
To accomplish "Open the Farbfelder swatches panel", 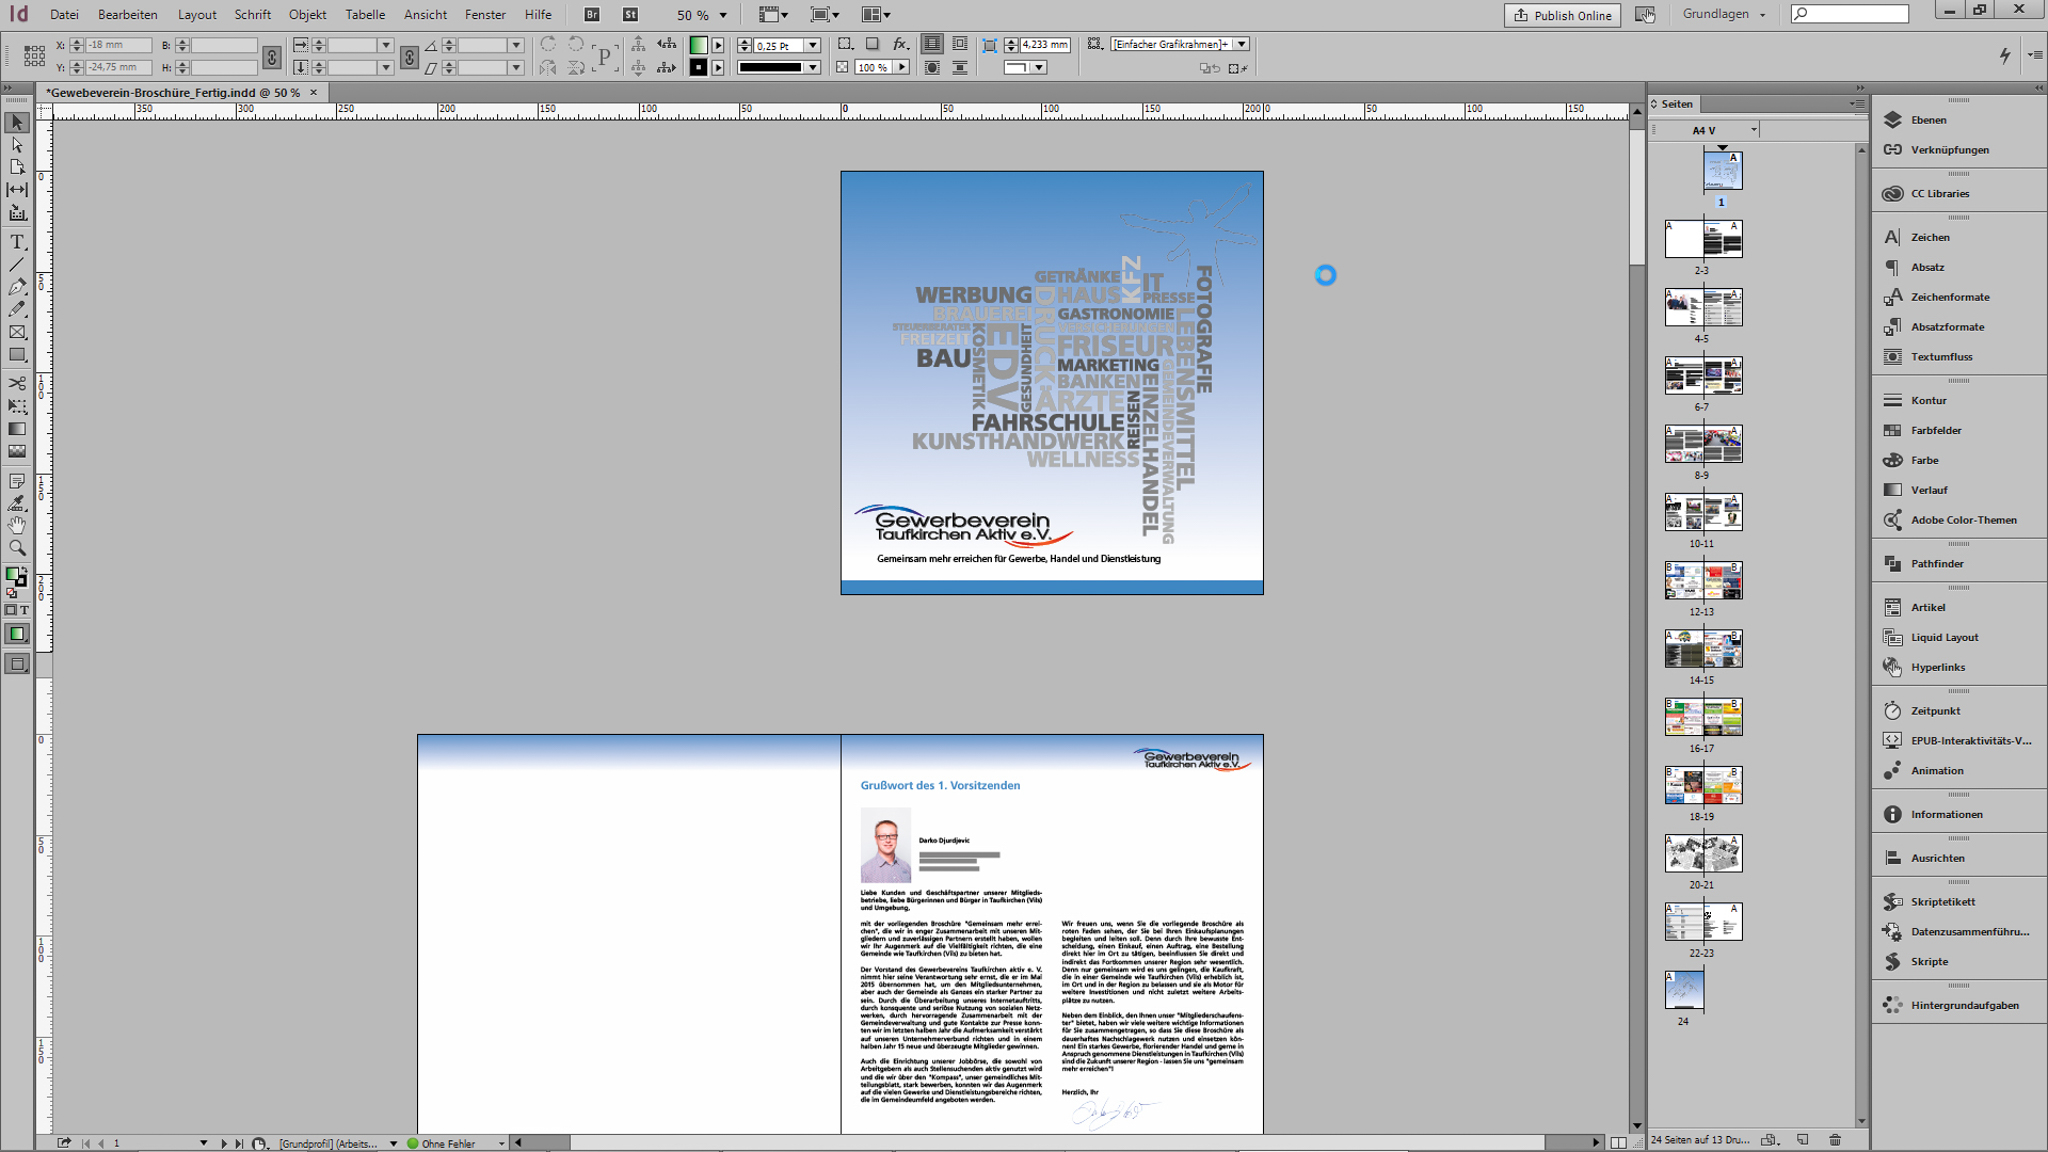I will pos(1935,430).
